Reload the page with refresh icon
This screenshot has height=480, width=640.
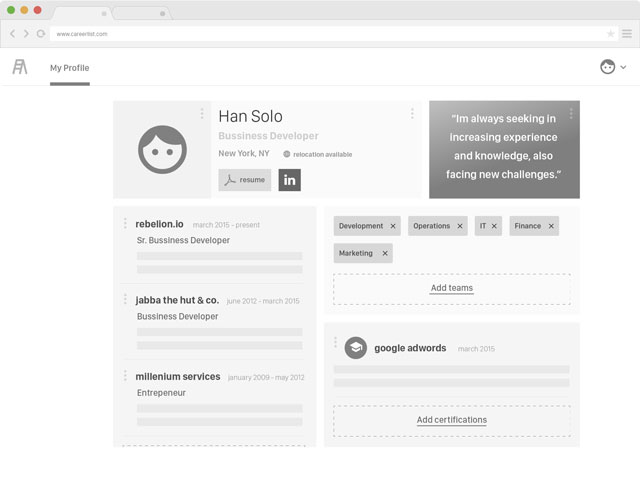pyautogui.click(x=41, y=33)
